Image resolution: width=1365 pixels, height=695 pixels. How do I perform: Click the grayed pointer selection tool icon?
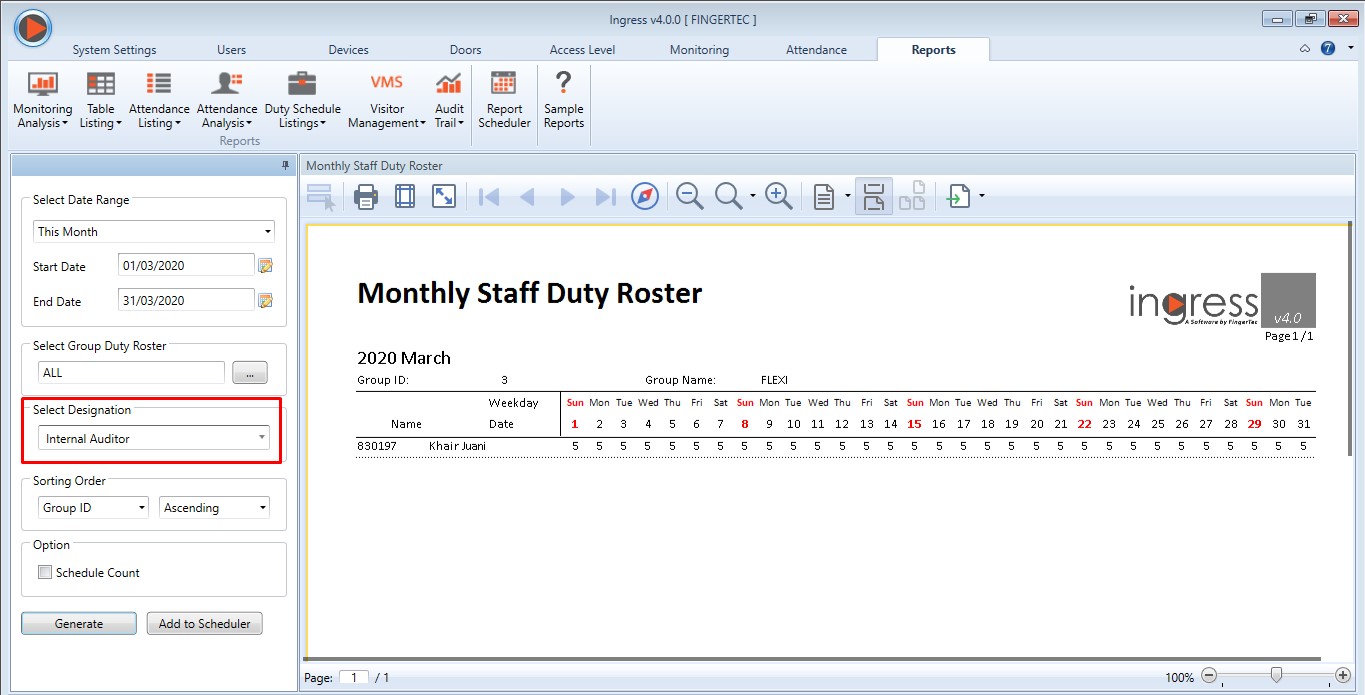(x=321, y=197)
